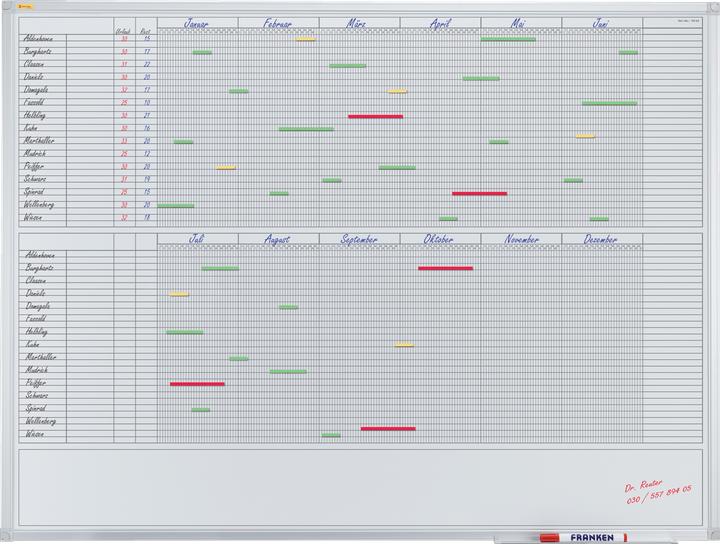The height and width of the screenshot is (544, 720).
Task: Click the Urlaub column header
Action: tap(123, 31)
